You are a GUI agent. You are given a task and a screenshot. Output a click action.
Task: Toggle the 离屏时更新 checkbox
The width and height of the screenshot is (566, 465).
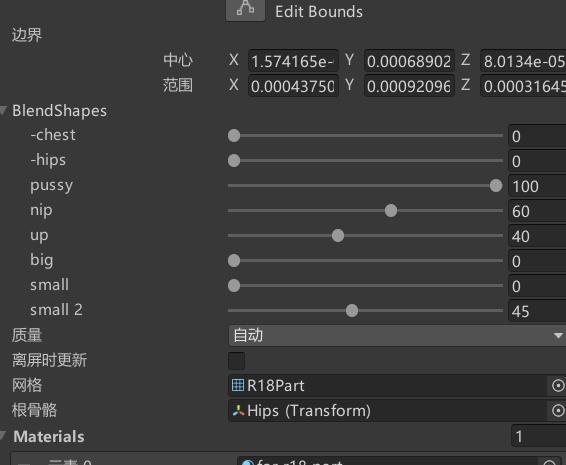(x=236, y=361)
